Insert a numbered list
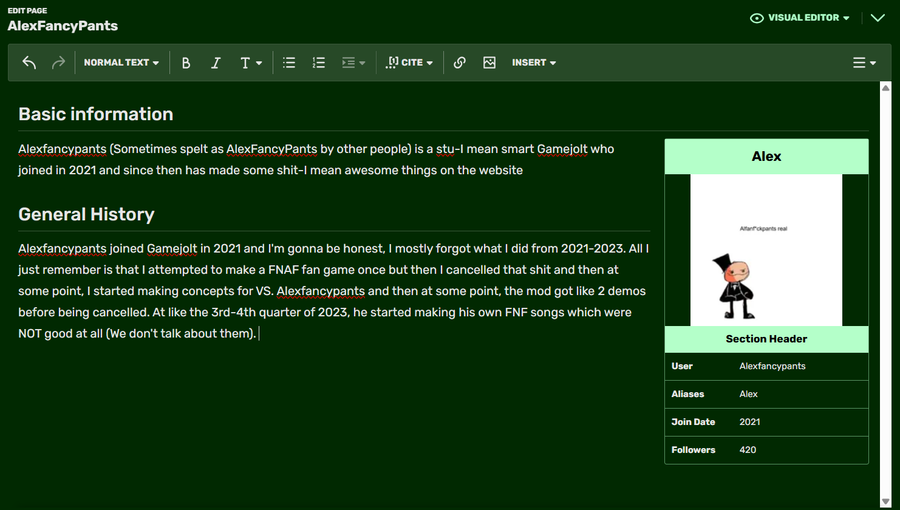Image resolution: width=900 pixels, height=510 pixels. pyautogui.click(x=319, y=63)
